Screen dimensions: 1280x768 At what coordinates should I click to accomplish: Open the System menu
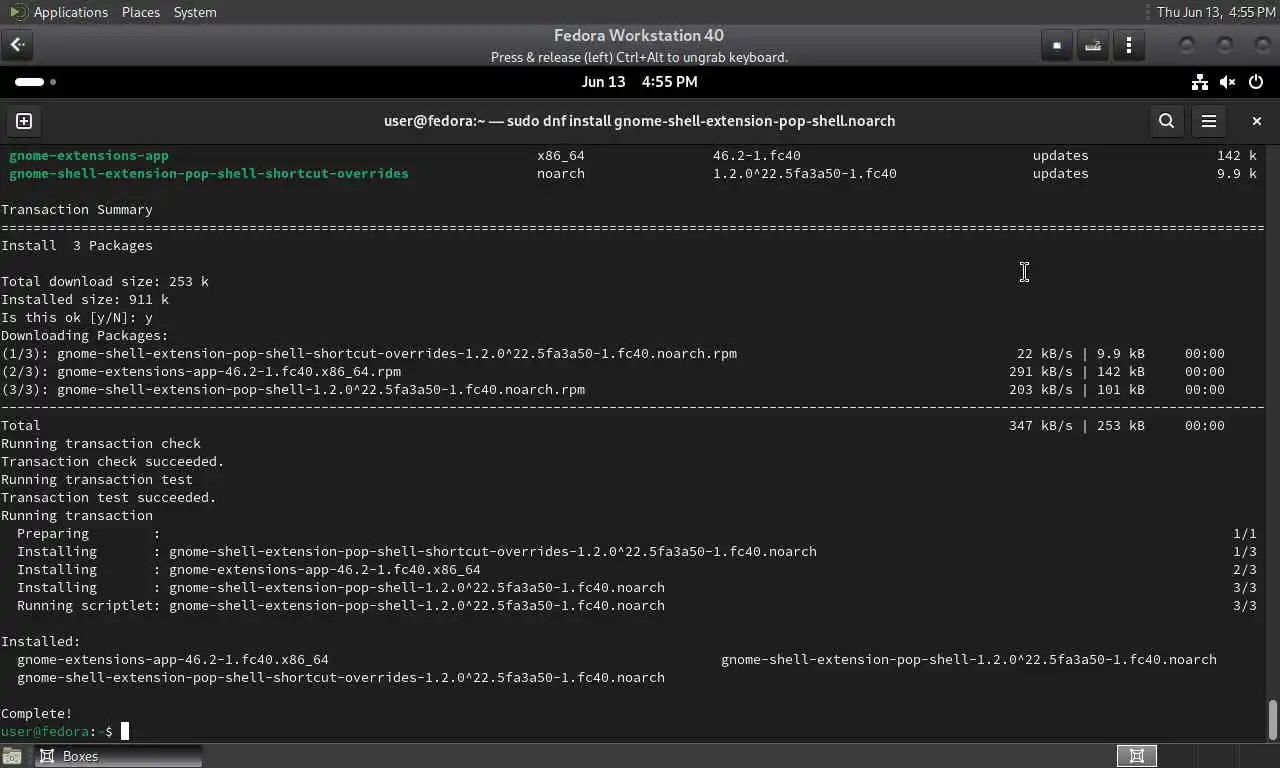click(195, 12)
